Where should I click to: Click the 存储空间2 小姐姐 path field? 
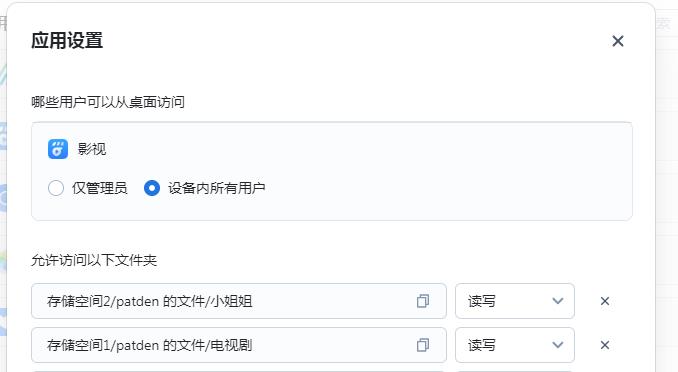click(239, 301)
